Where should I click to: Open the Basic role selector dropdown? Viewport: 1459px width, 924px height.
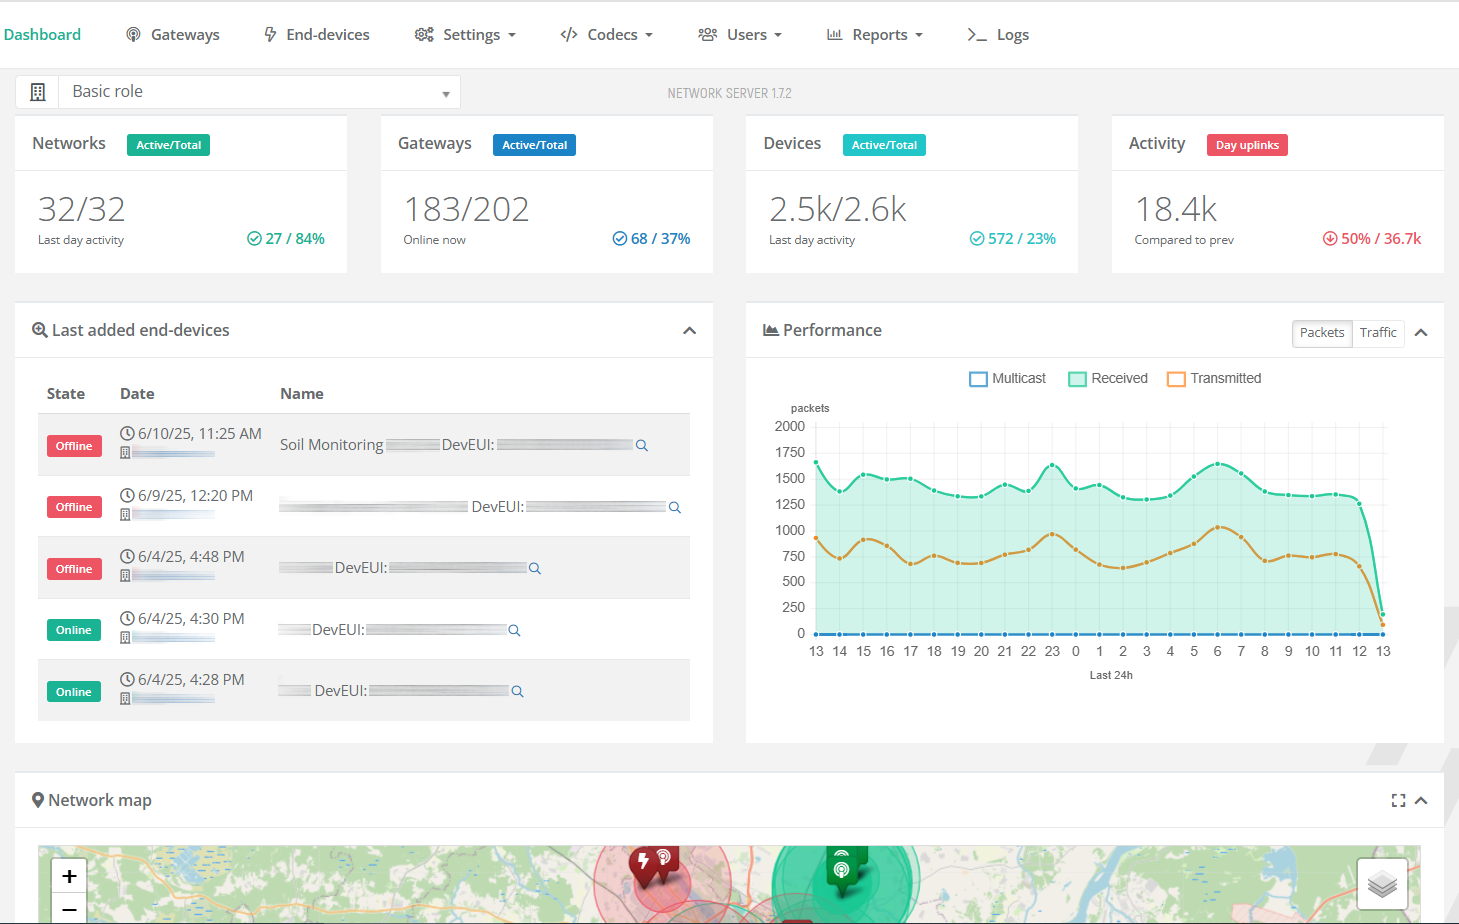[260, 92]
